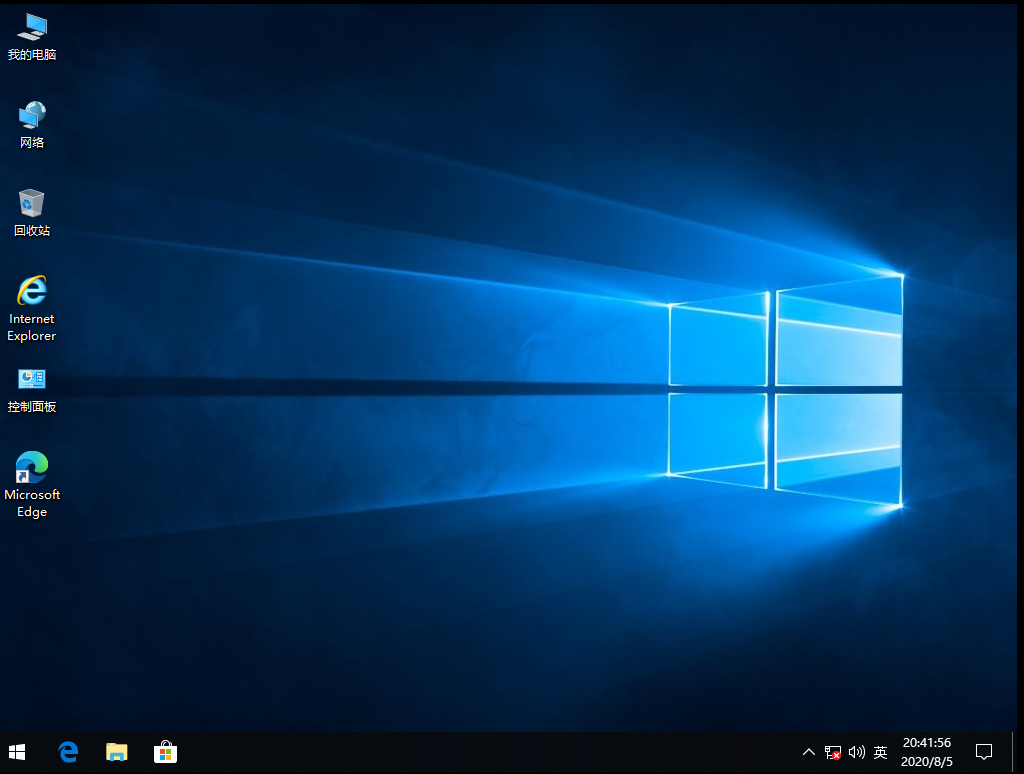This screenshot has height=774, width=1024.
Task: Open Microsoft Store from the taskbar
Action: click(165, 752)
